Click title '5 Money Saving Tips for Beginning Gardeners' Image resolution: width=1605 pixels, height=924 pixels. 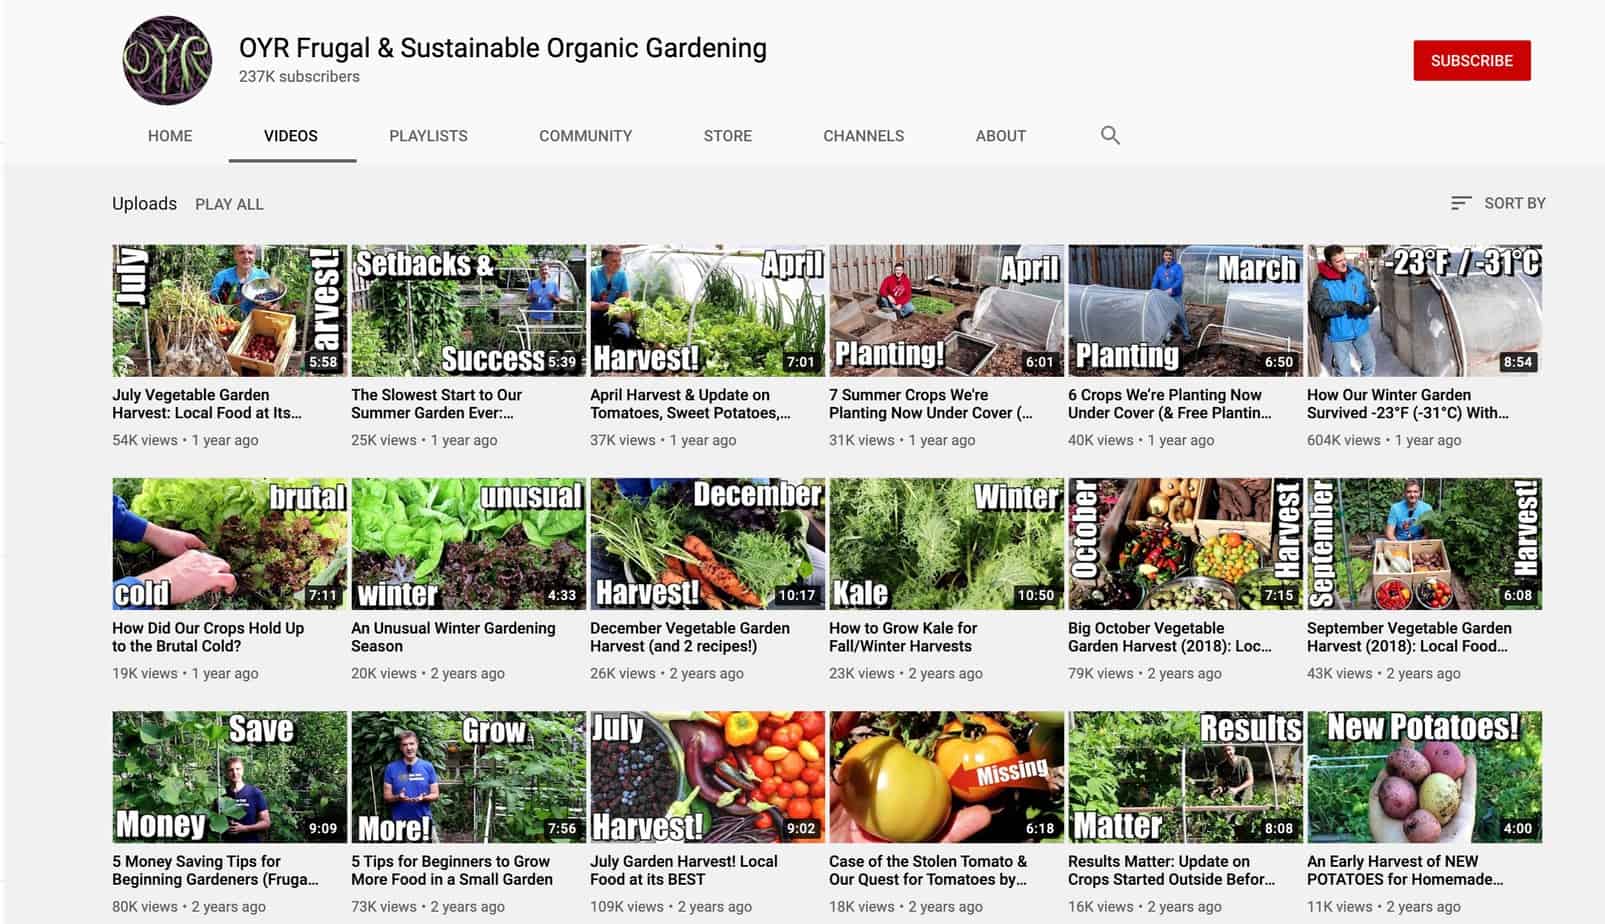[x=215, y=870]
